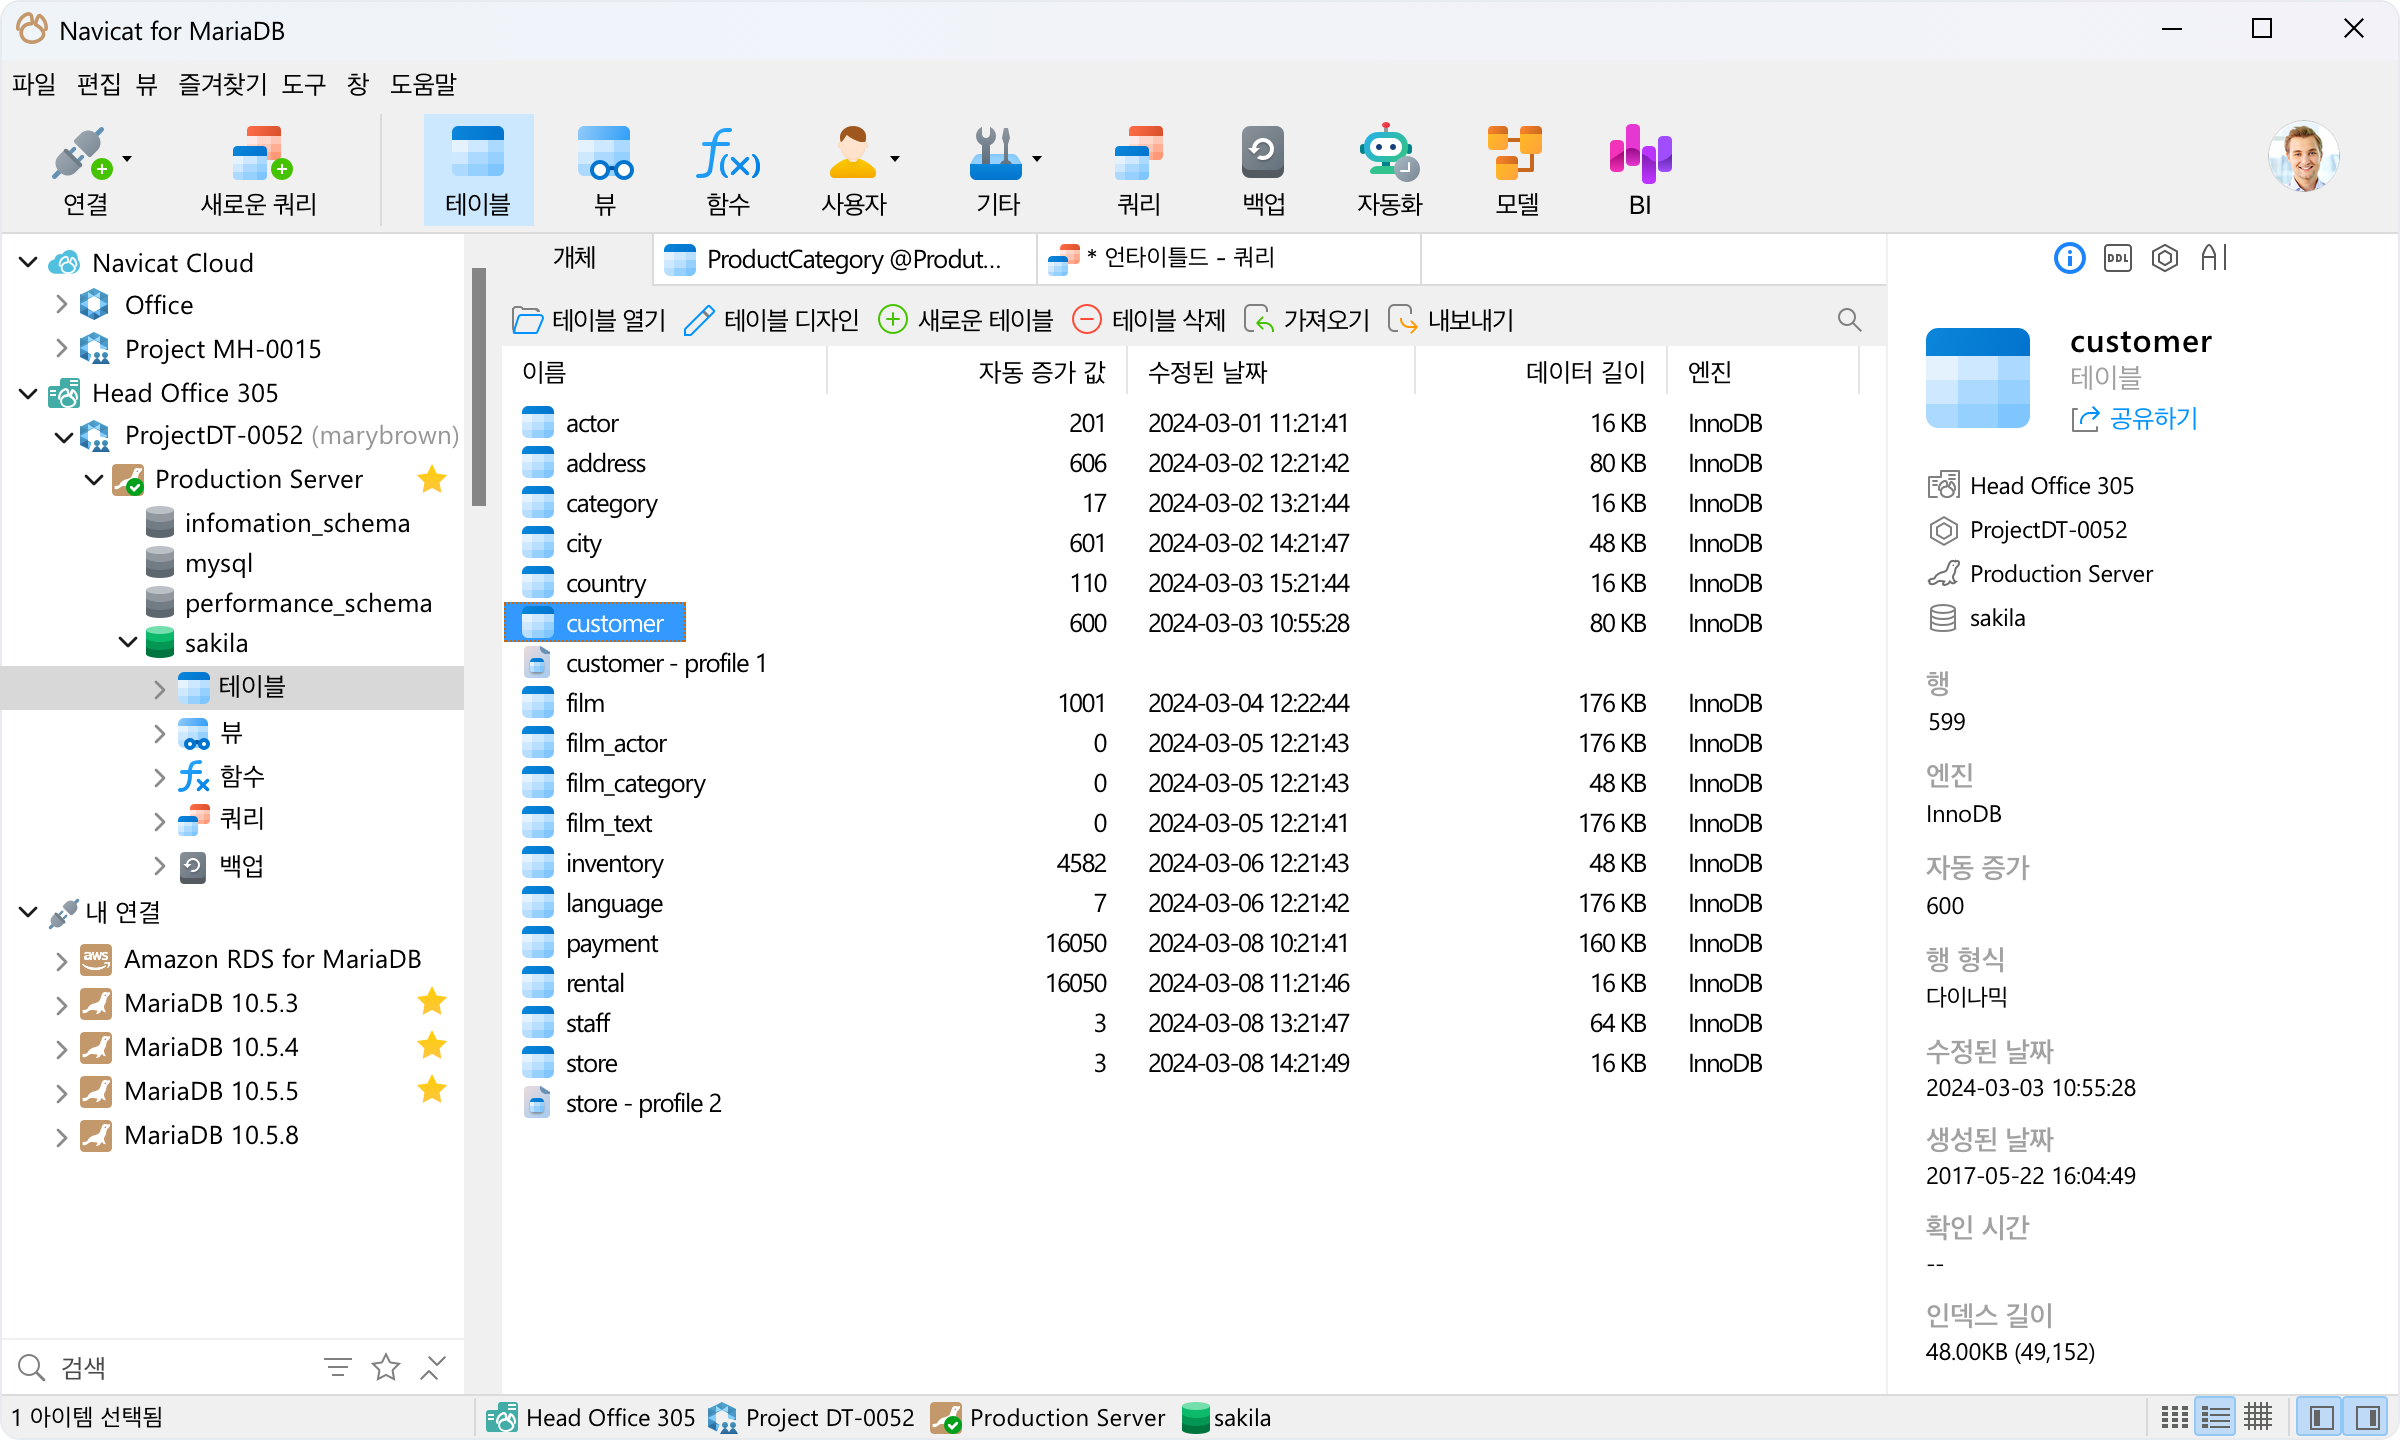Viewport: 2400px width, 1440px height.
Task: Expand the Project MH-0015 node
Action: click(61, 349)
